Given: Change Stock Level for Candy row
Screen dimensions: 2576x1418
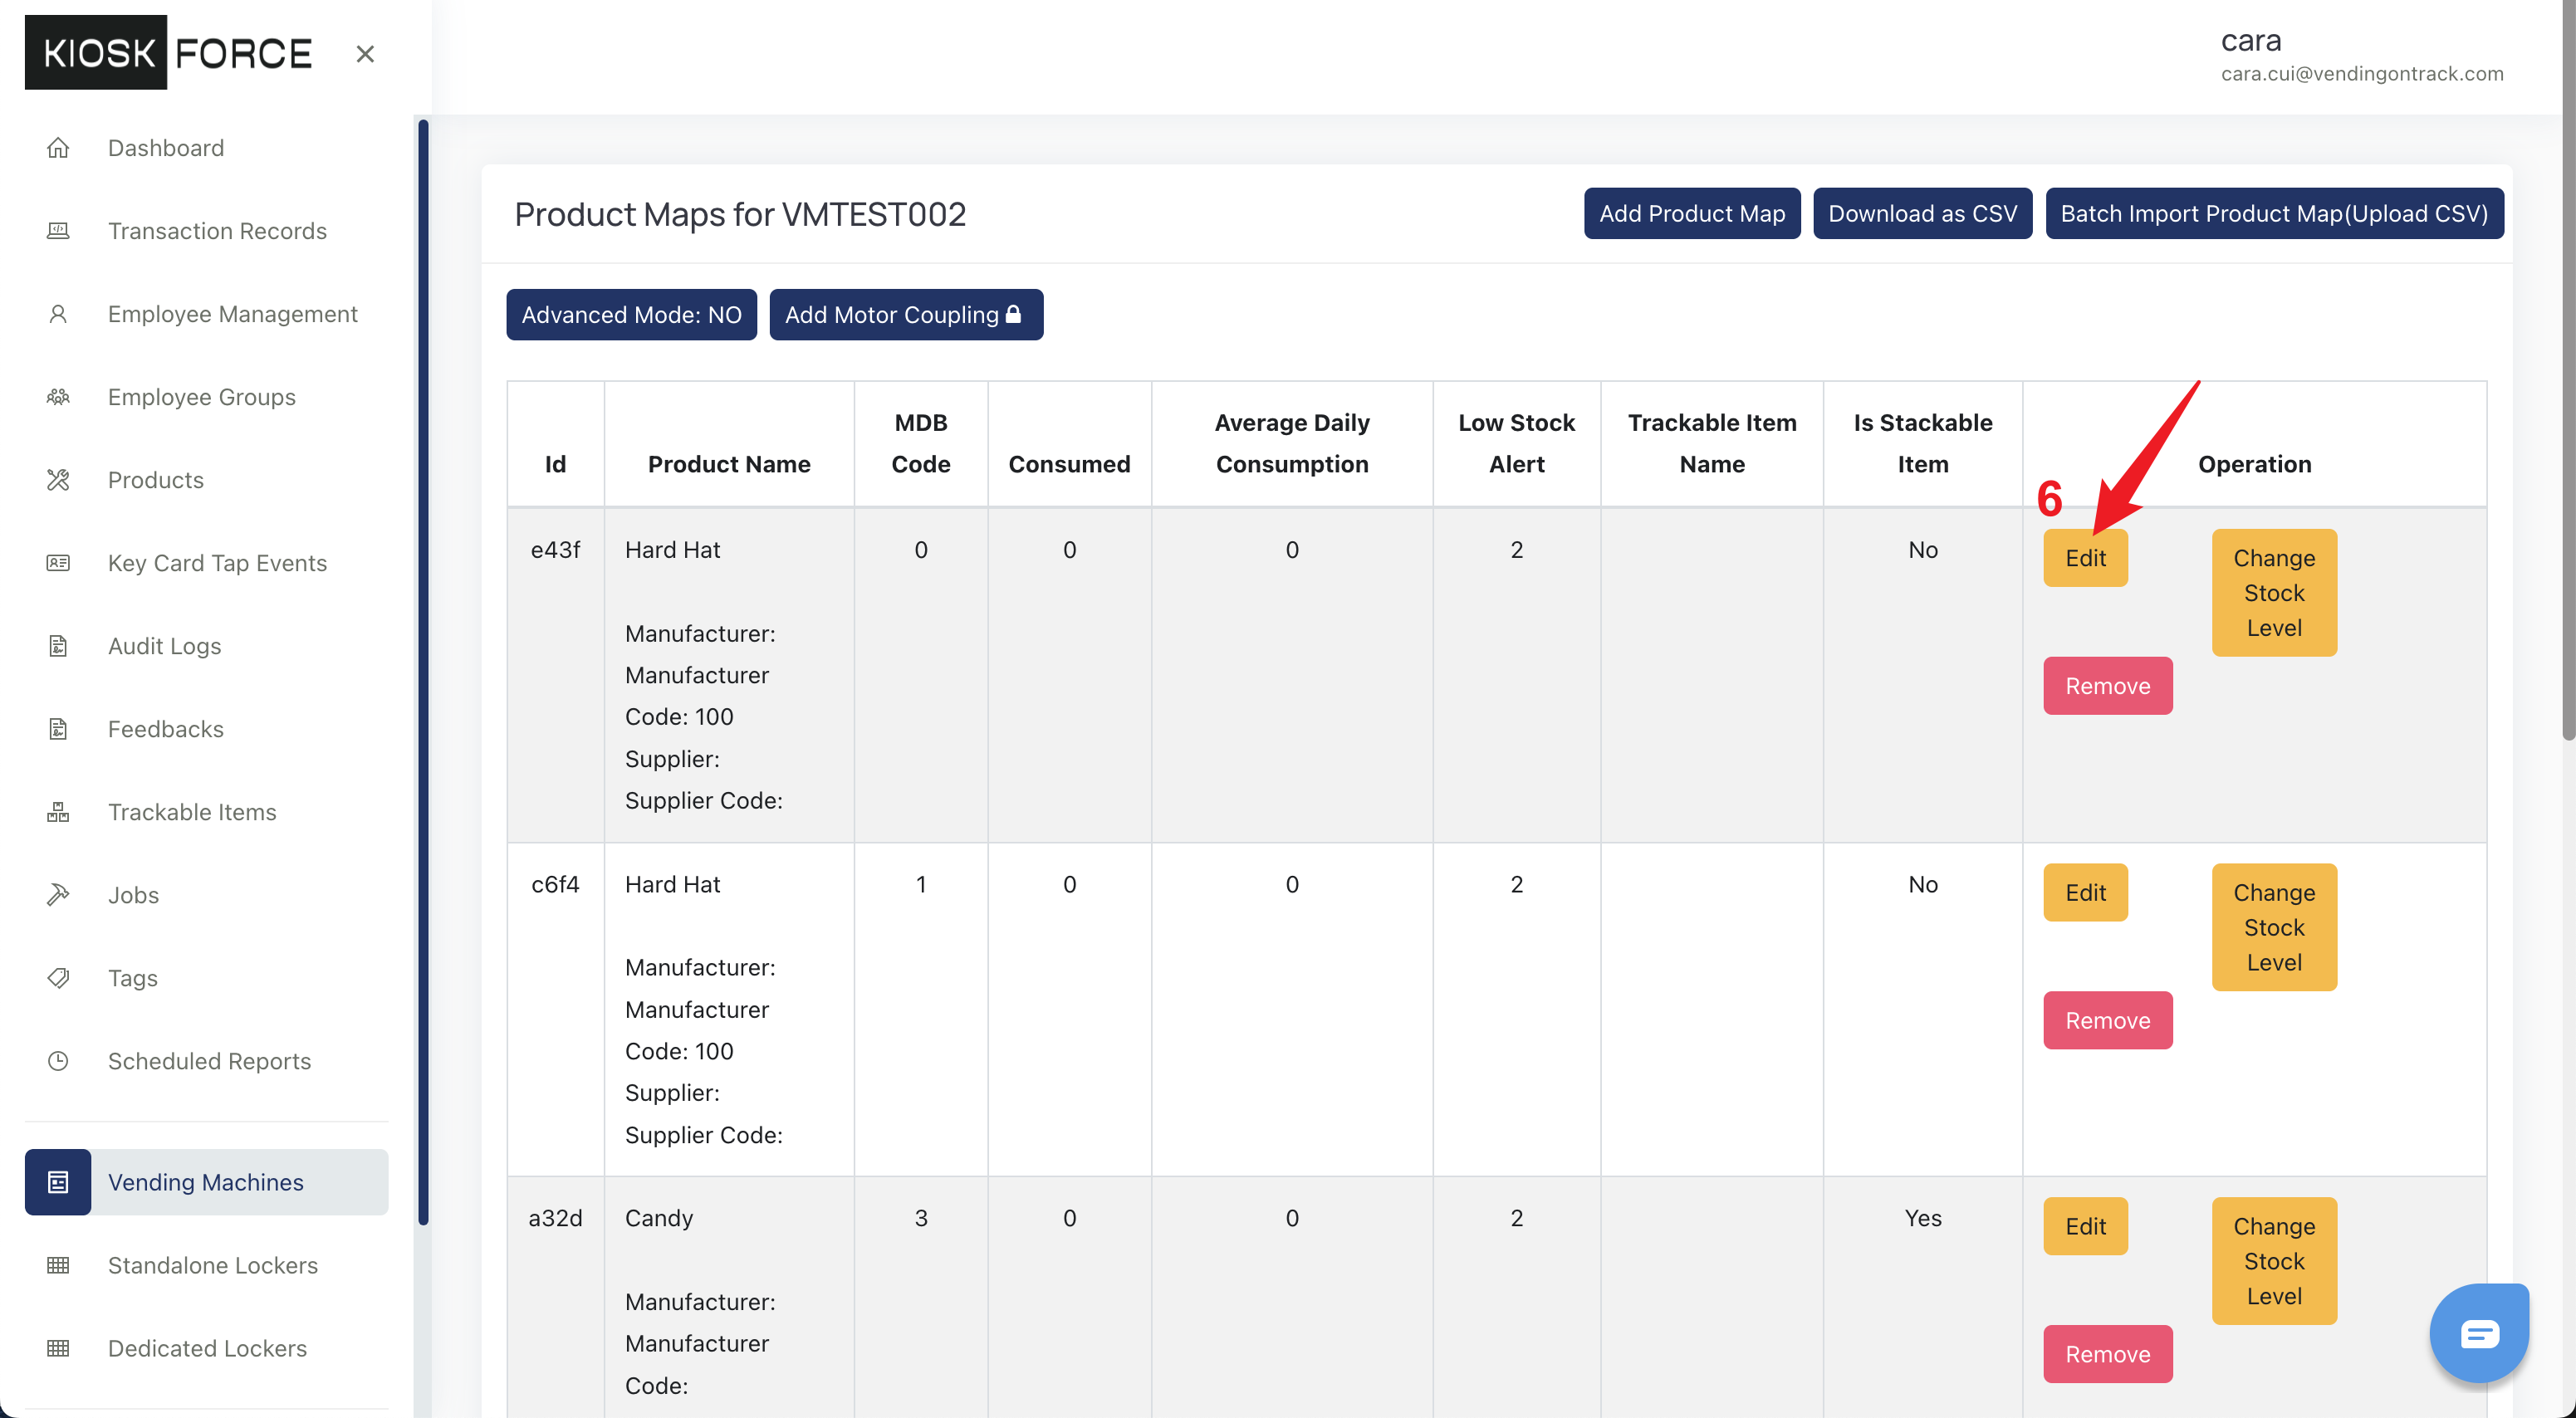Looking at the screenshot, I should point(2274,1261).
